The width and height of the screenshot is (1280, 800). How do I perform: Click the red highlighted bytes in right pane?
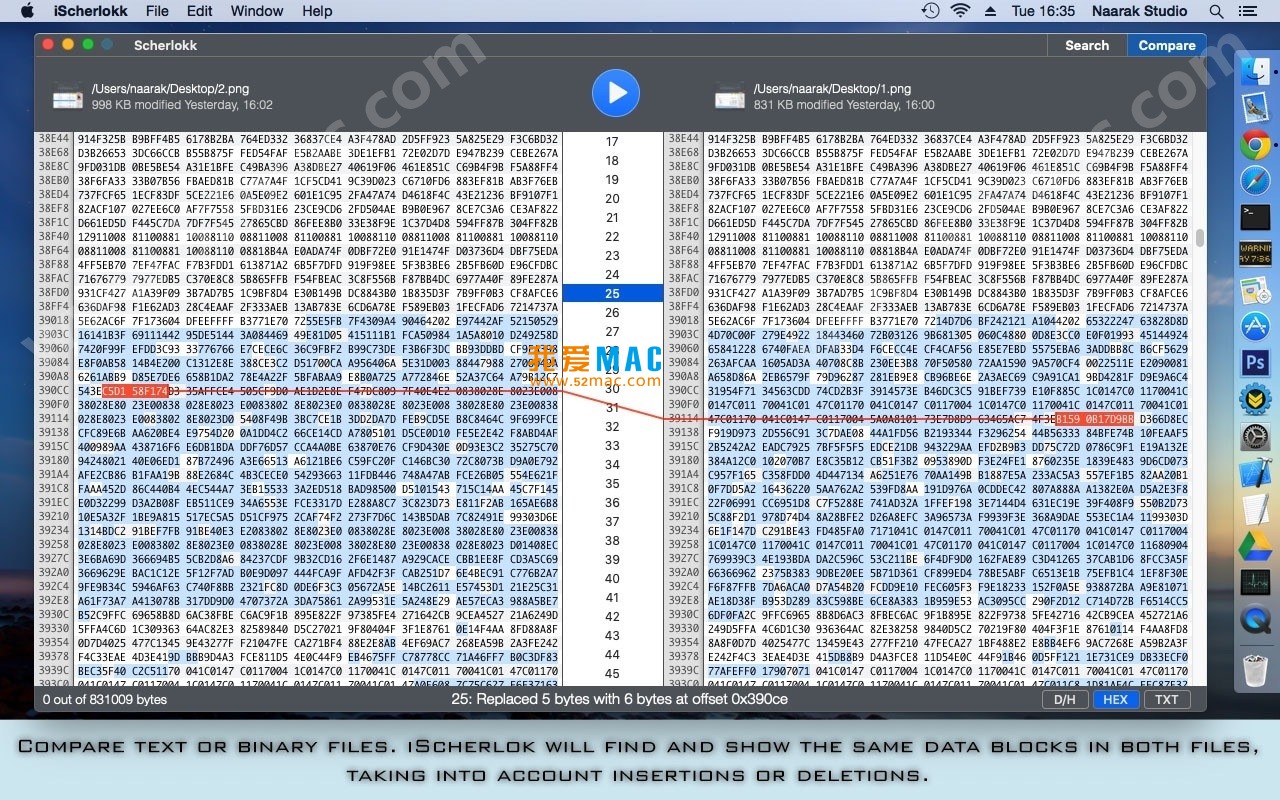(x=1094, y=418)
